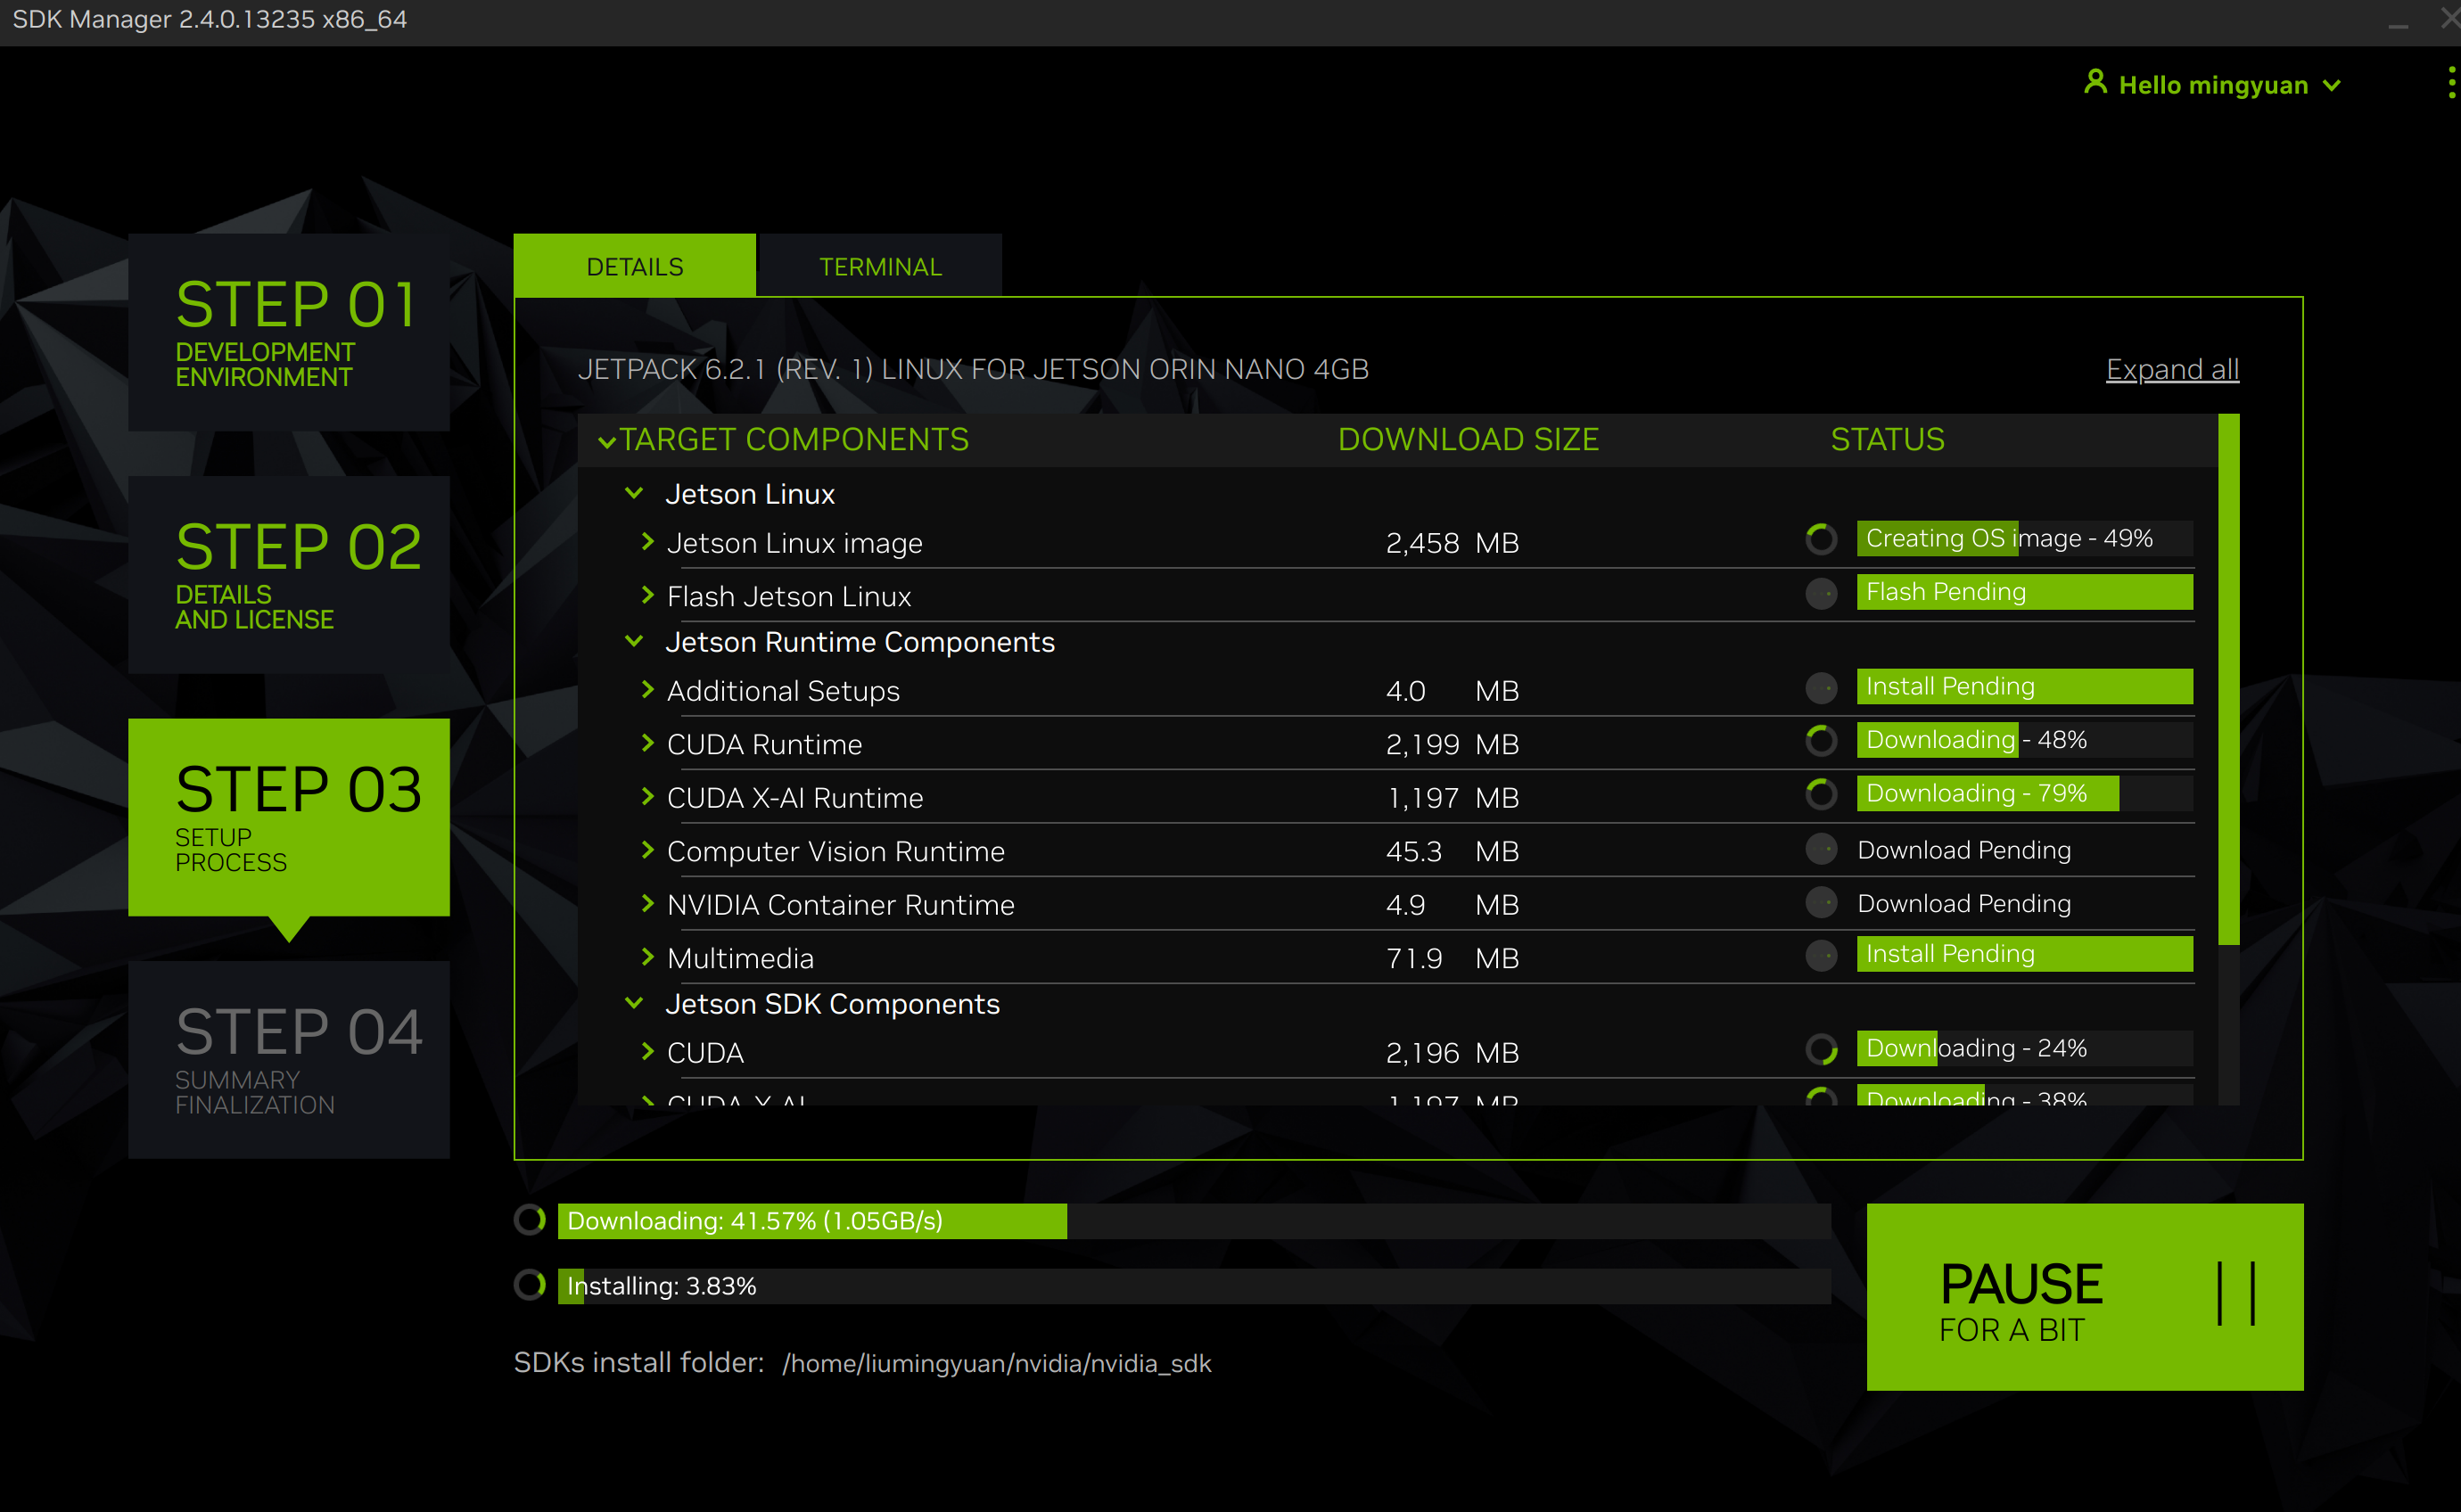The width and height of the screenshot is (2461, 1512).
Task: Expand the Multimedia component details
Action: (647, 957)
